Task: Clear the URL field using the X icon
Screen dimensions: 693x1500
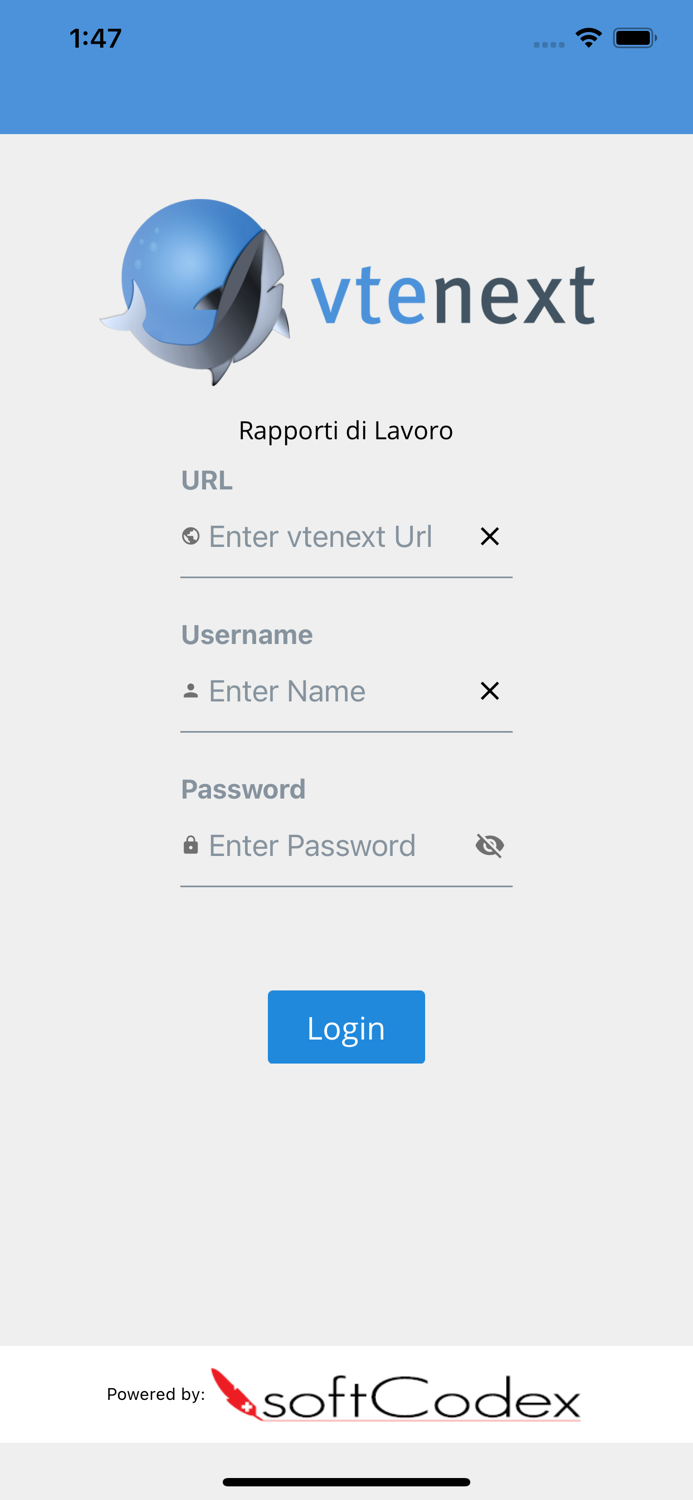Action: click(x=489, y=536)
